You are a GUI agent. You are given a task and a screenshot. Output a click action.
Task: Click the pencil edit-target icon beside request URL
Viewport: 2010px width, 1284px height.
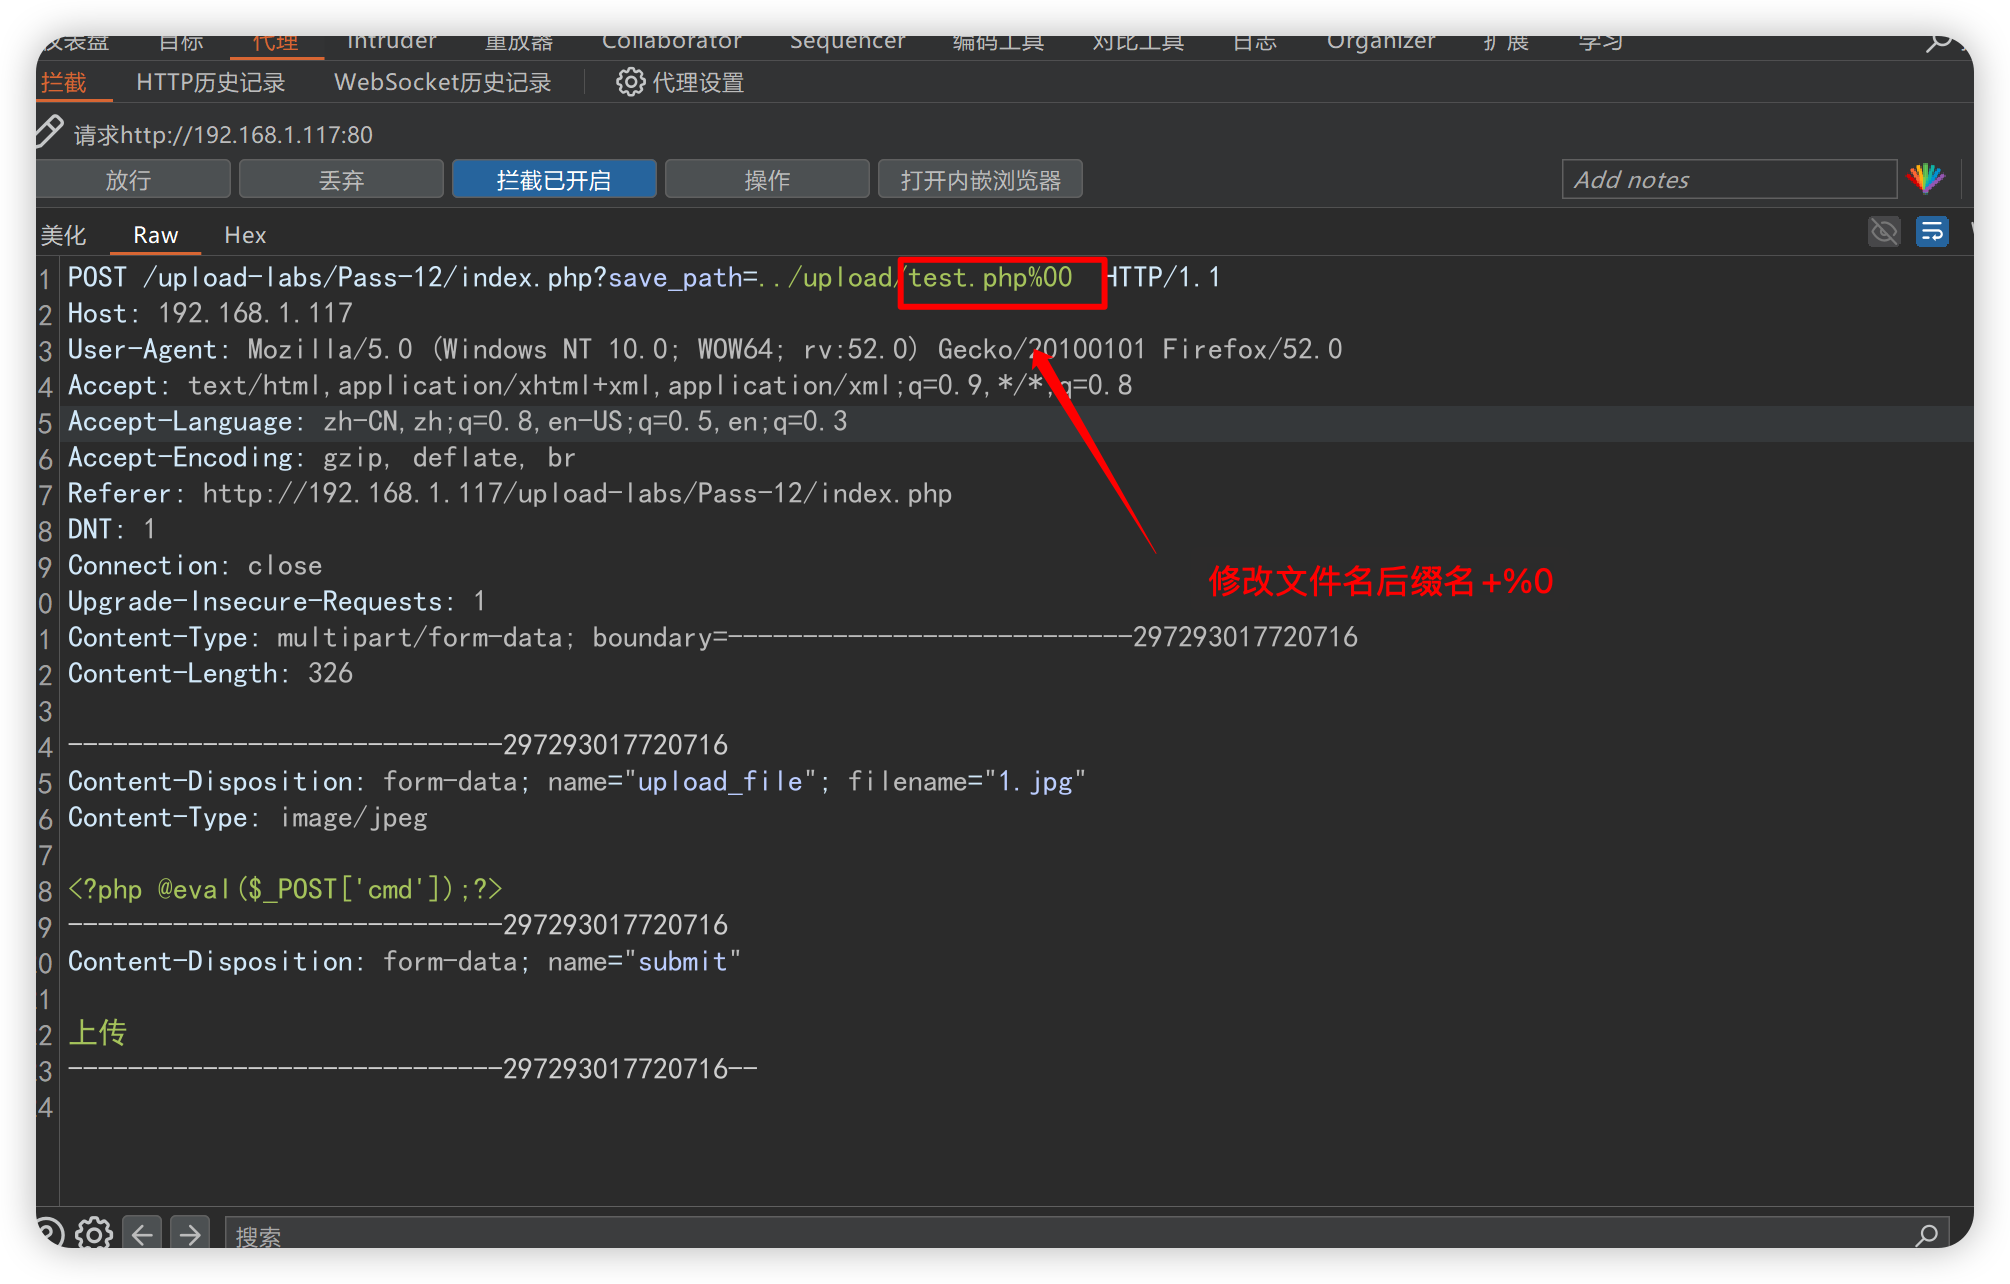pos(50,131)
